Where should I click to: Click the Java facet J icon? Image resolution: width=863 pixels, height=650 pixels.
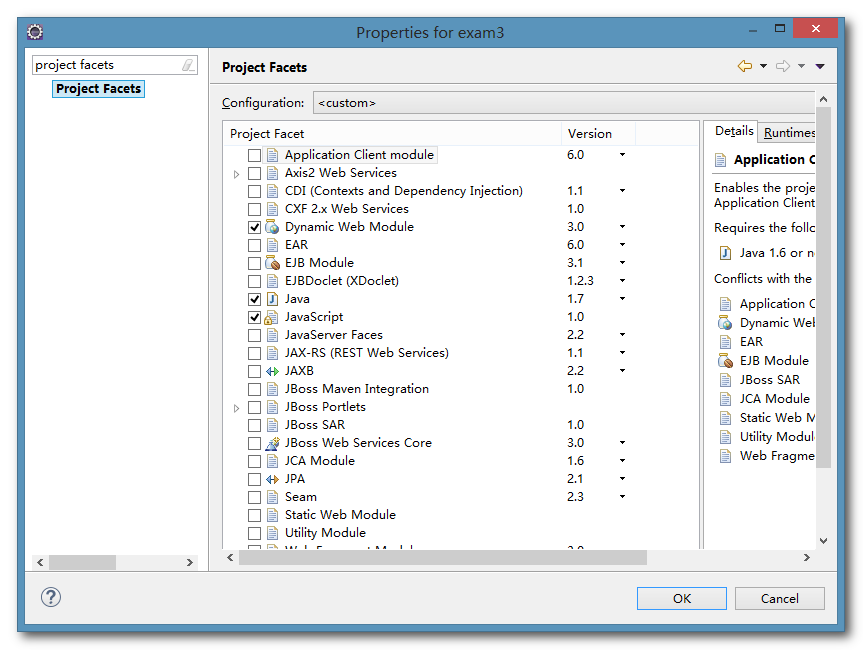pos(272,299)
